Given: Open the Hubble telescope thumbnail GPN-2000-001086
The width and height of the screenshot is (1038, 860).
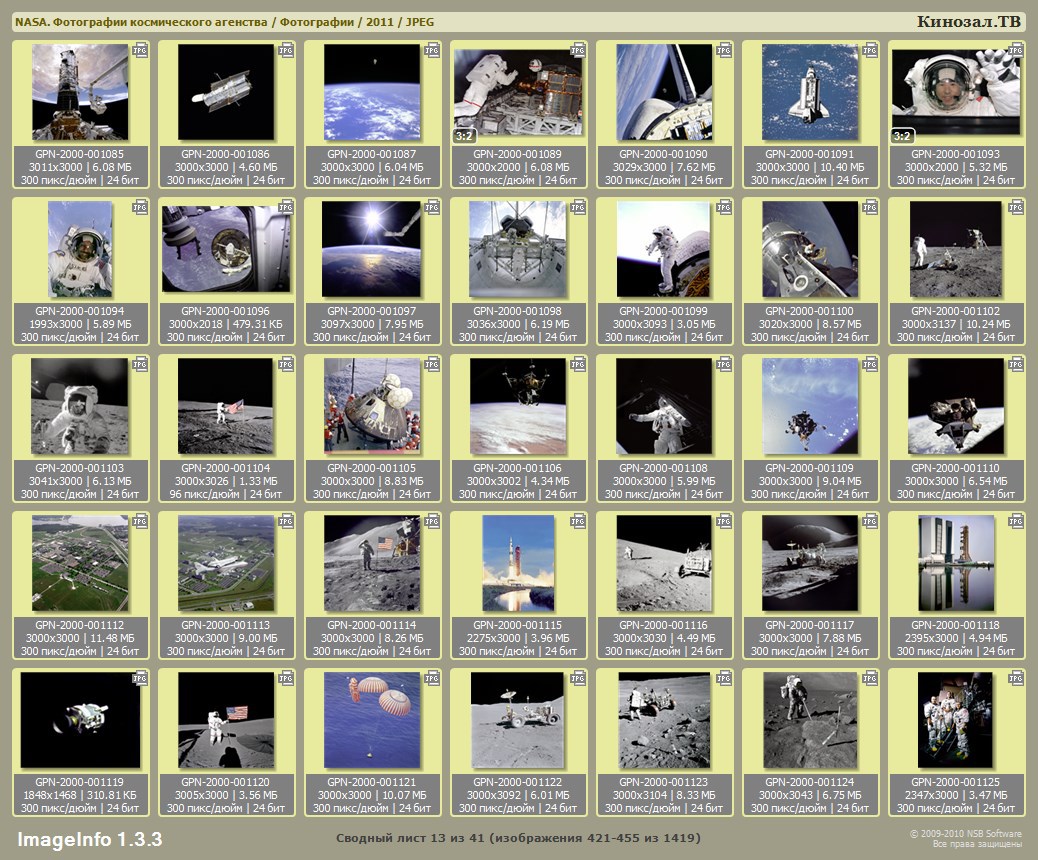Looking at the screenshot, I should 226,92.
